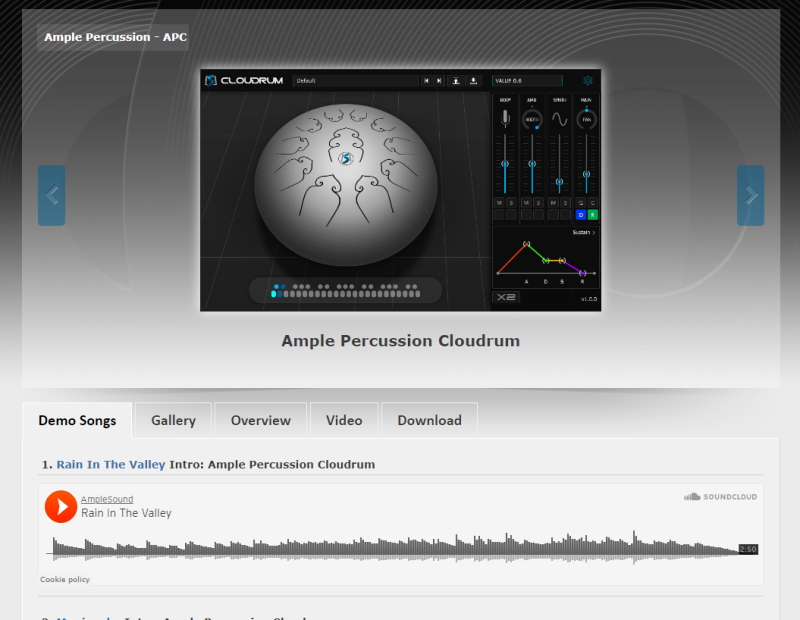The height and width of the screenshot is (620, 800).
Task: Click the decay node on the envelope graph
Action: (545, 260)
